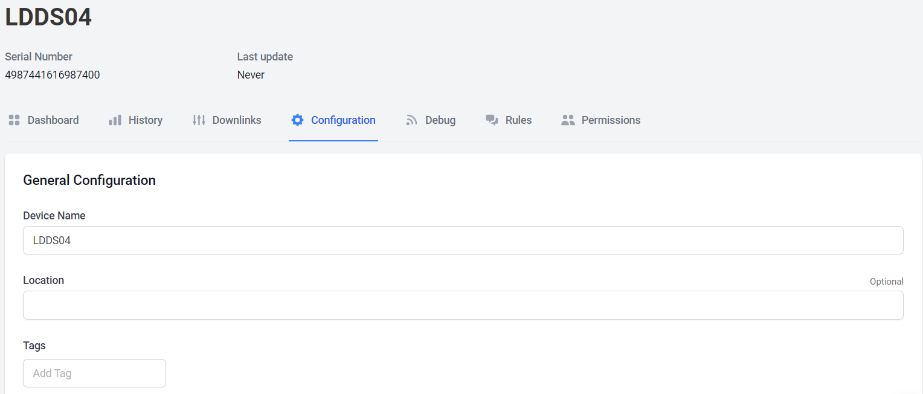Click the Permissions people icon
The width and height of the screenshot is (923, 394).
pos(568,120)
